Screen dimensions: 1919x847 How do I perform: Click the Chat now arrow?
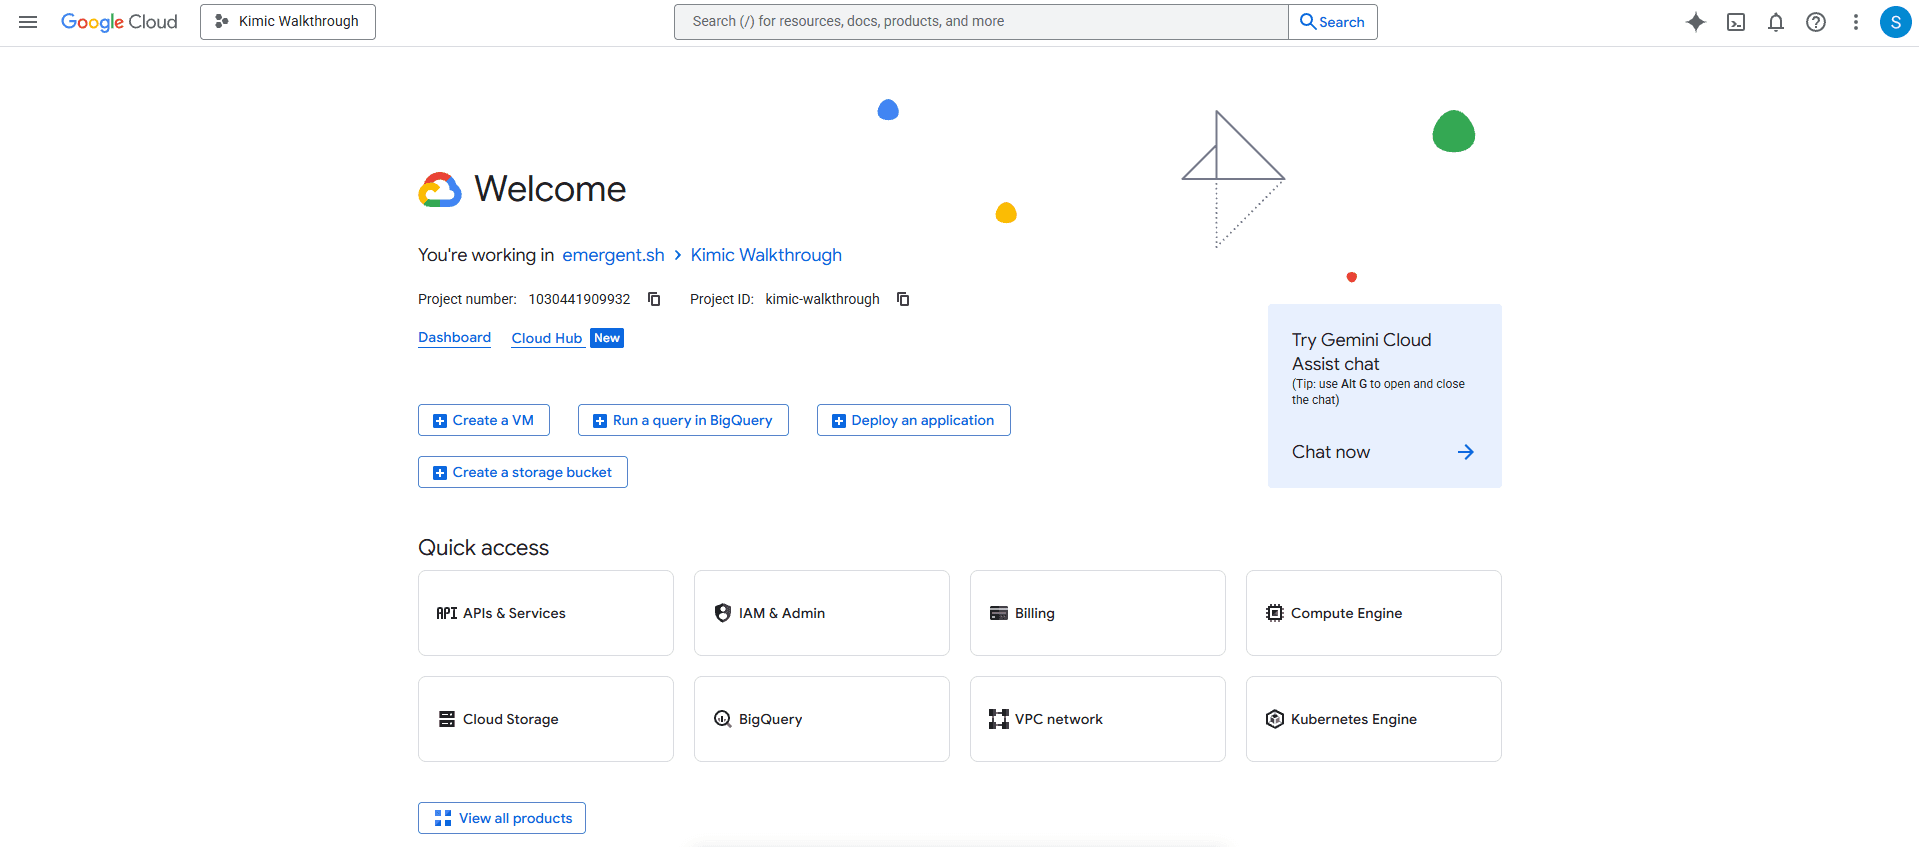point(1466,452)
